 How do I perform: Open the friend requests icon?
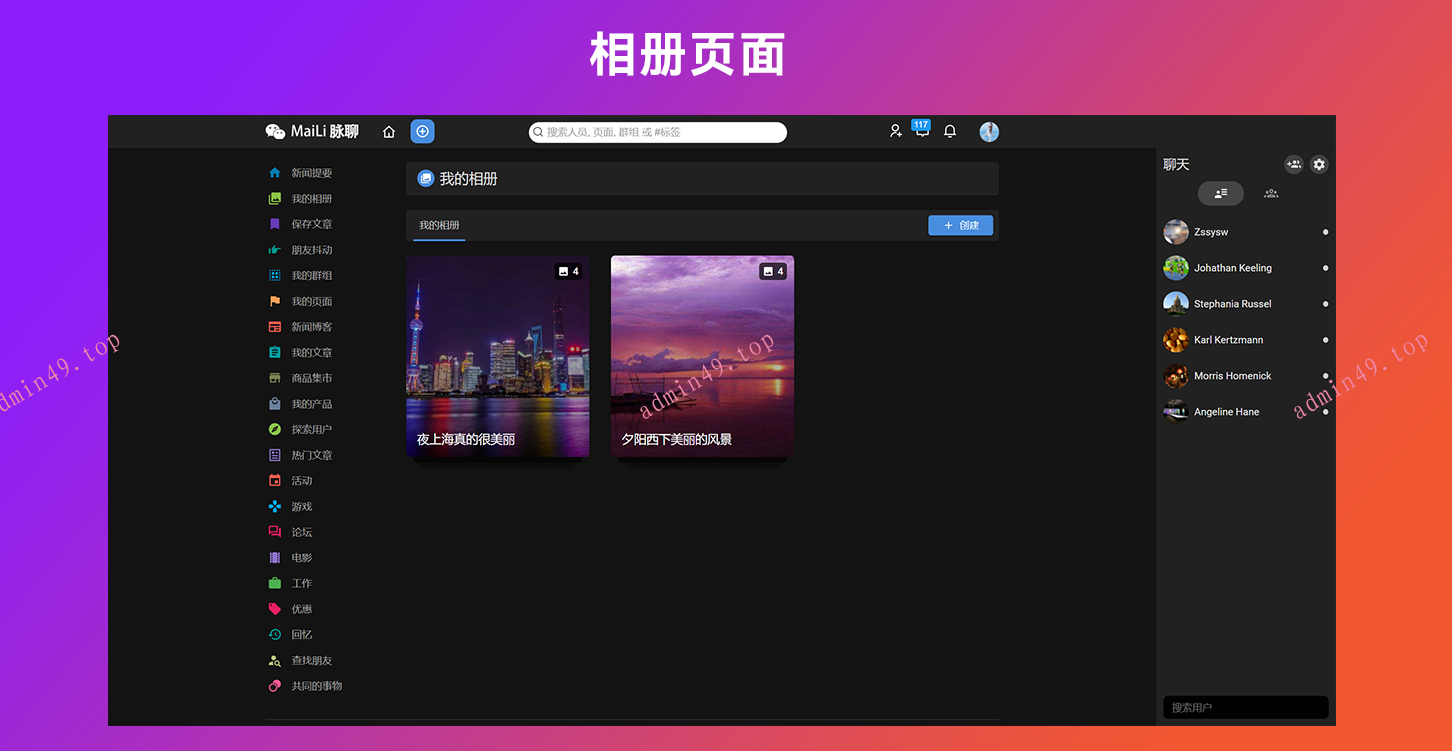896,131
